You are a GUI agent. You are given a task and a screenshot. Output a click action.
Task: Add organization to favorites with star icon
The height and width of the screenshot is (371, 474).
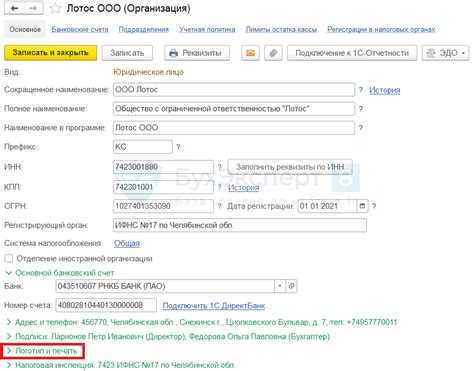[55, 8]
